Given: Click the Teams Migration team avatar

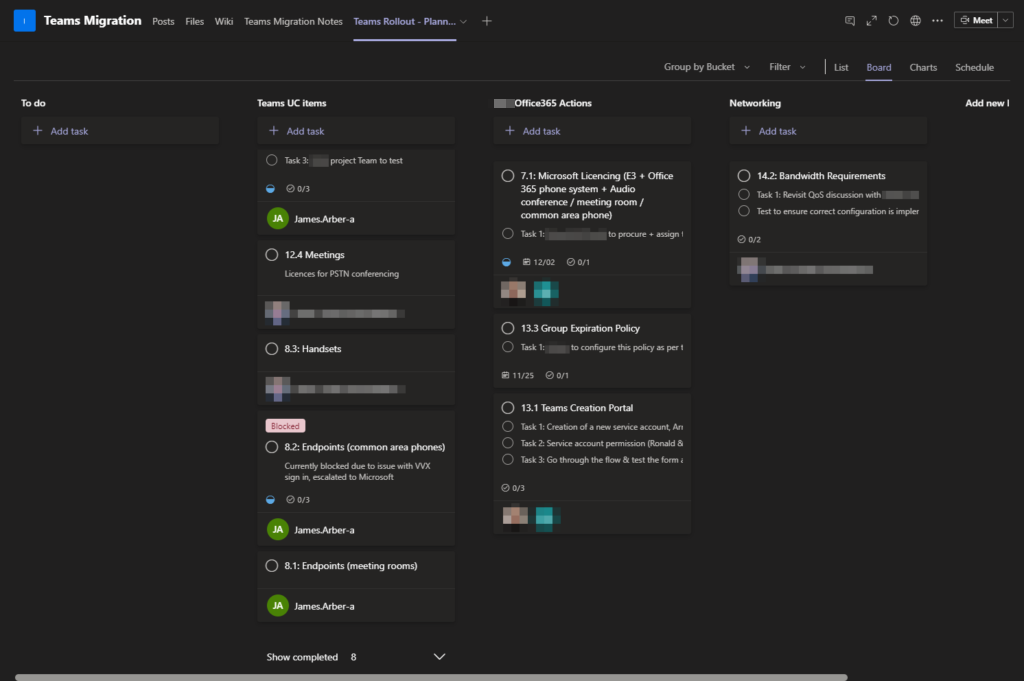Looking at the screenshot, I should click(x=25, y=20).
